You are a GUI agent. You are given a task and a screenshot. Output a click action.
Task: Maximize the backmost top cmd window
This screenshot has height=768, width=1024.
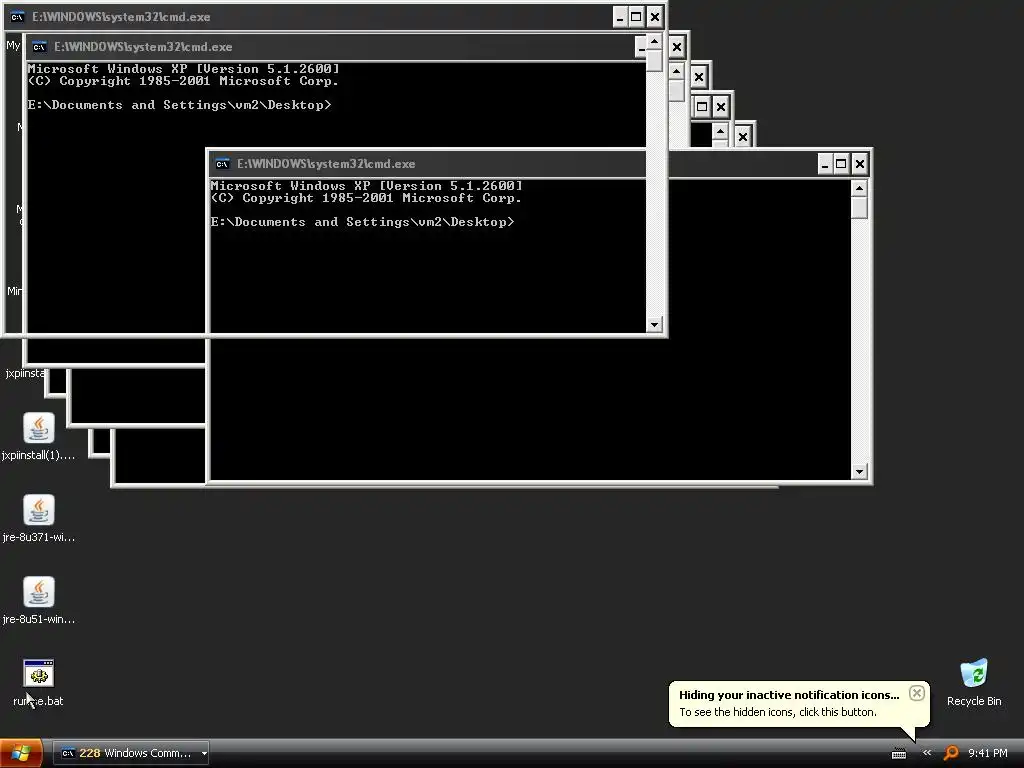point(636,17)
